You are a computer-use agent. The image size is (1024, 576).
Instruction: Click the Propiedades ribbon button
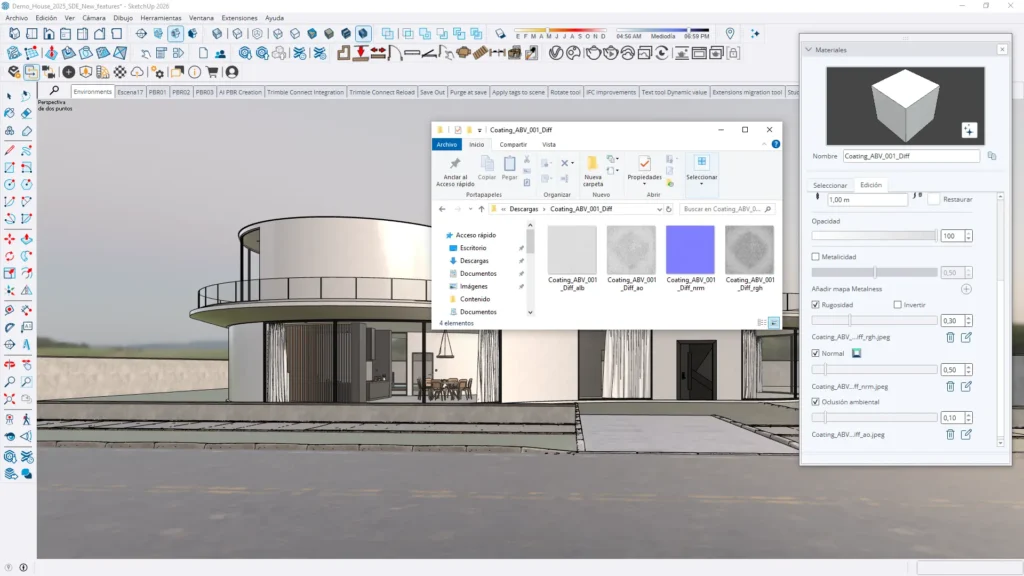pyautogui.click(x=645, y=169)
